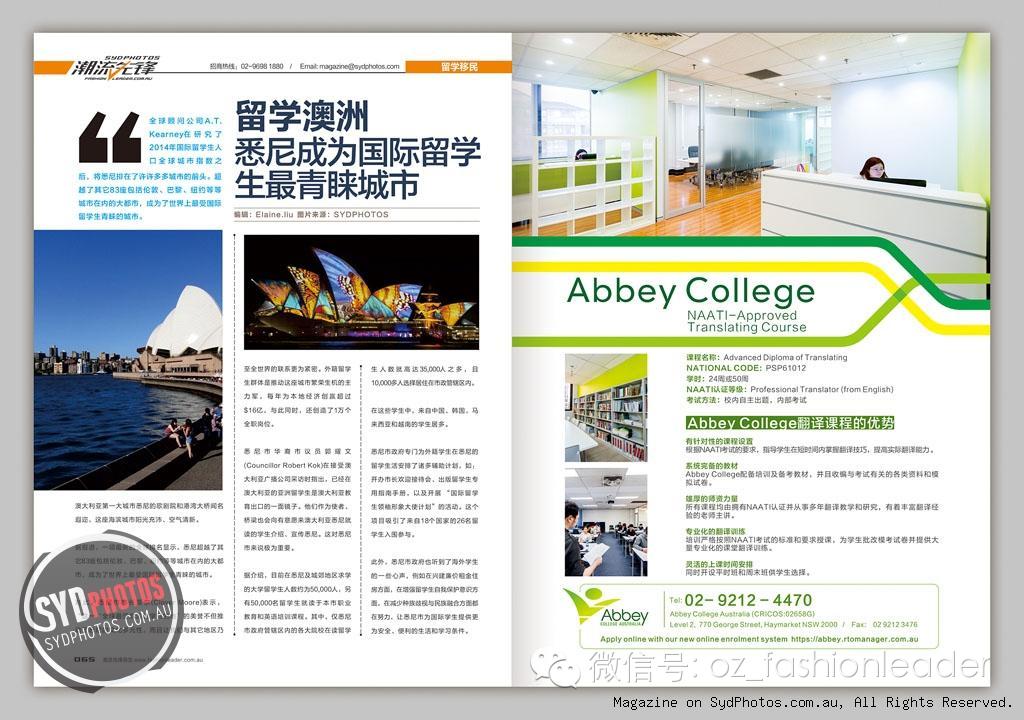Open the library bookshelf thumbnail
This screenshot has width=1024, height=720.
pyautogui.click(x=606, y=408)
